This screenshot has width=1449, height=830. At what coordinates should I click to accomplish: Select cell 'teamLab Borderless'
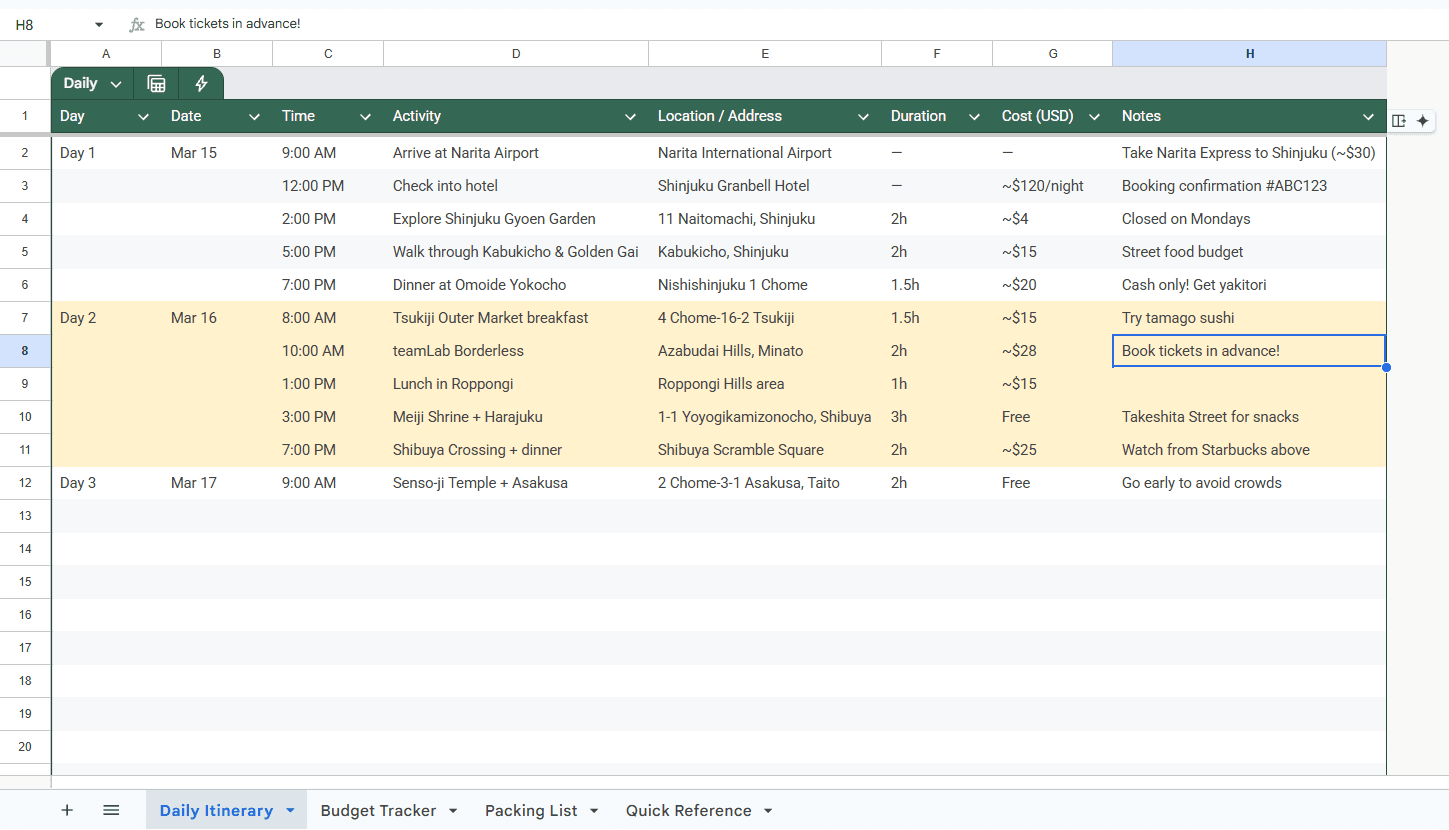tap(516, 351)
